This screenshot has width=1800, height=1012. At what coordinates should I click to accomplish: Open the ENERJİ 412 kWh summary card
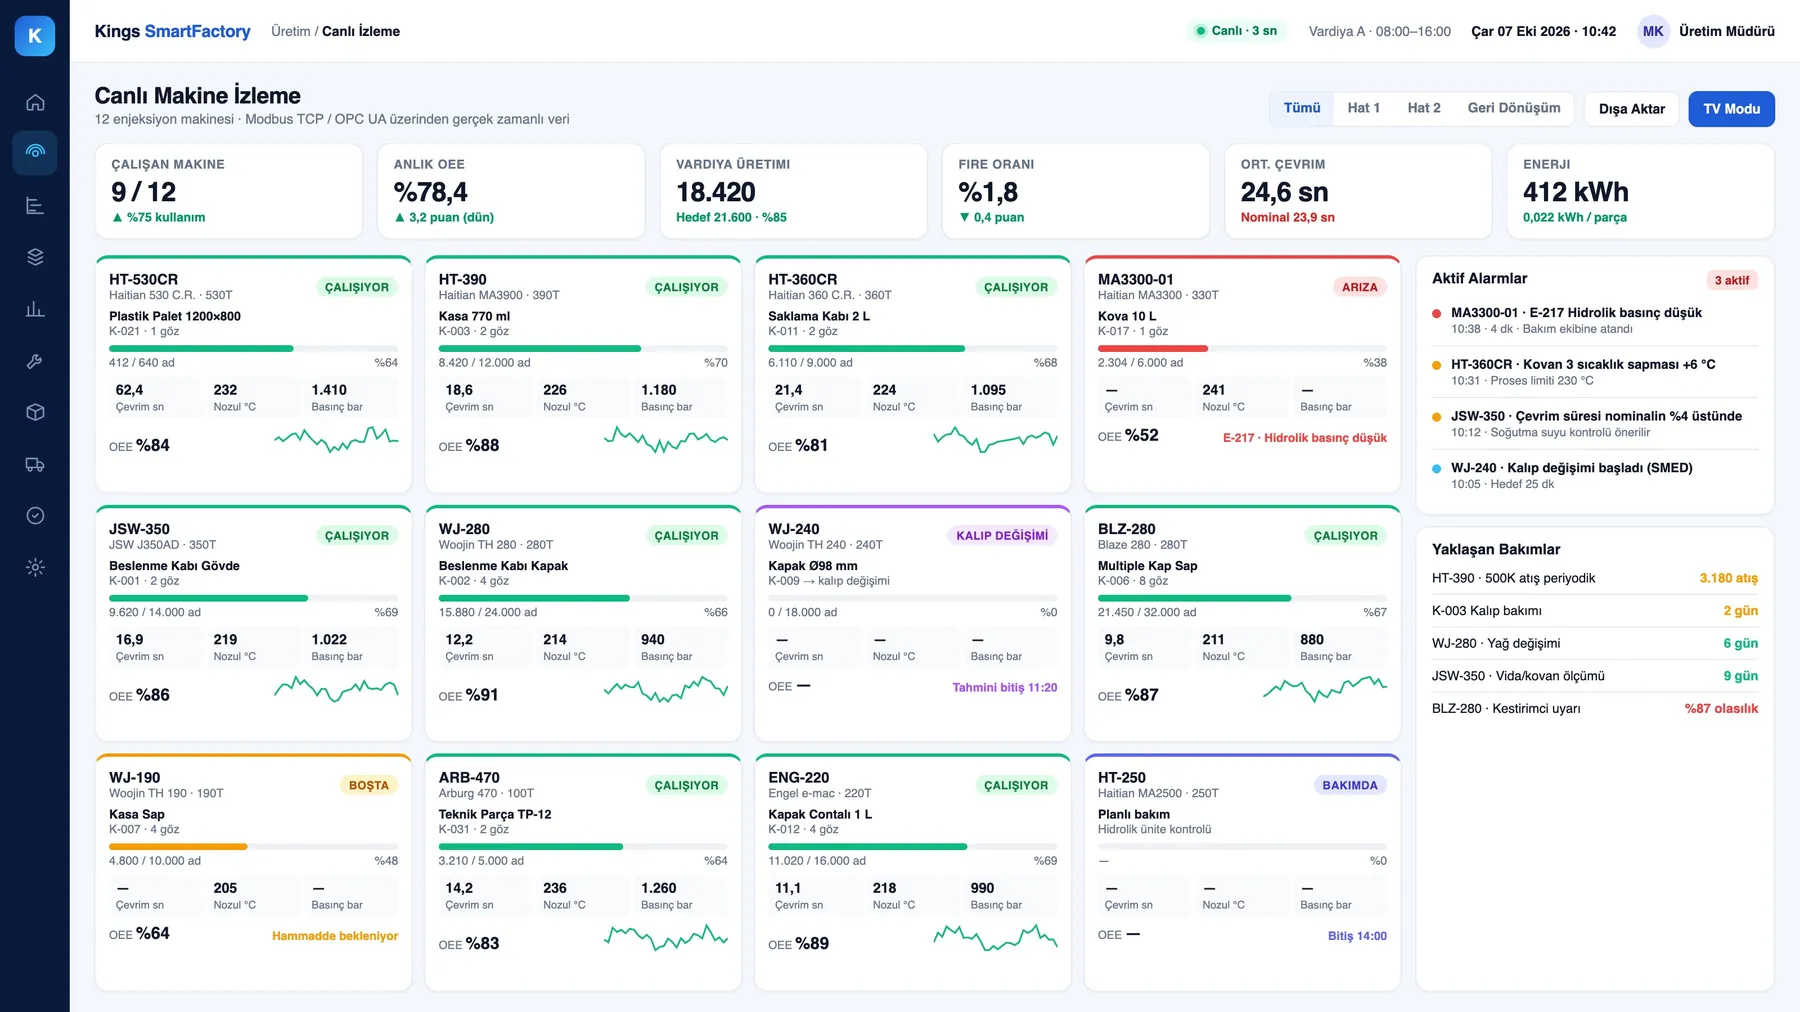(1640, 191)
